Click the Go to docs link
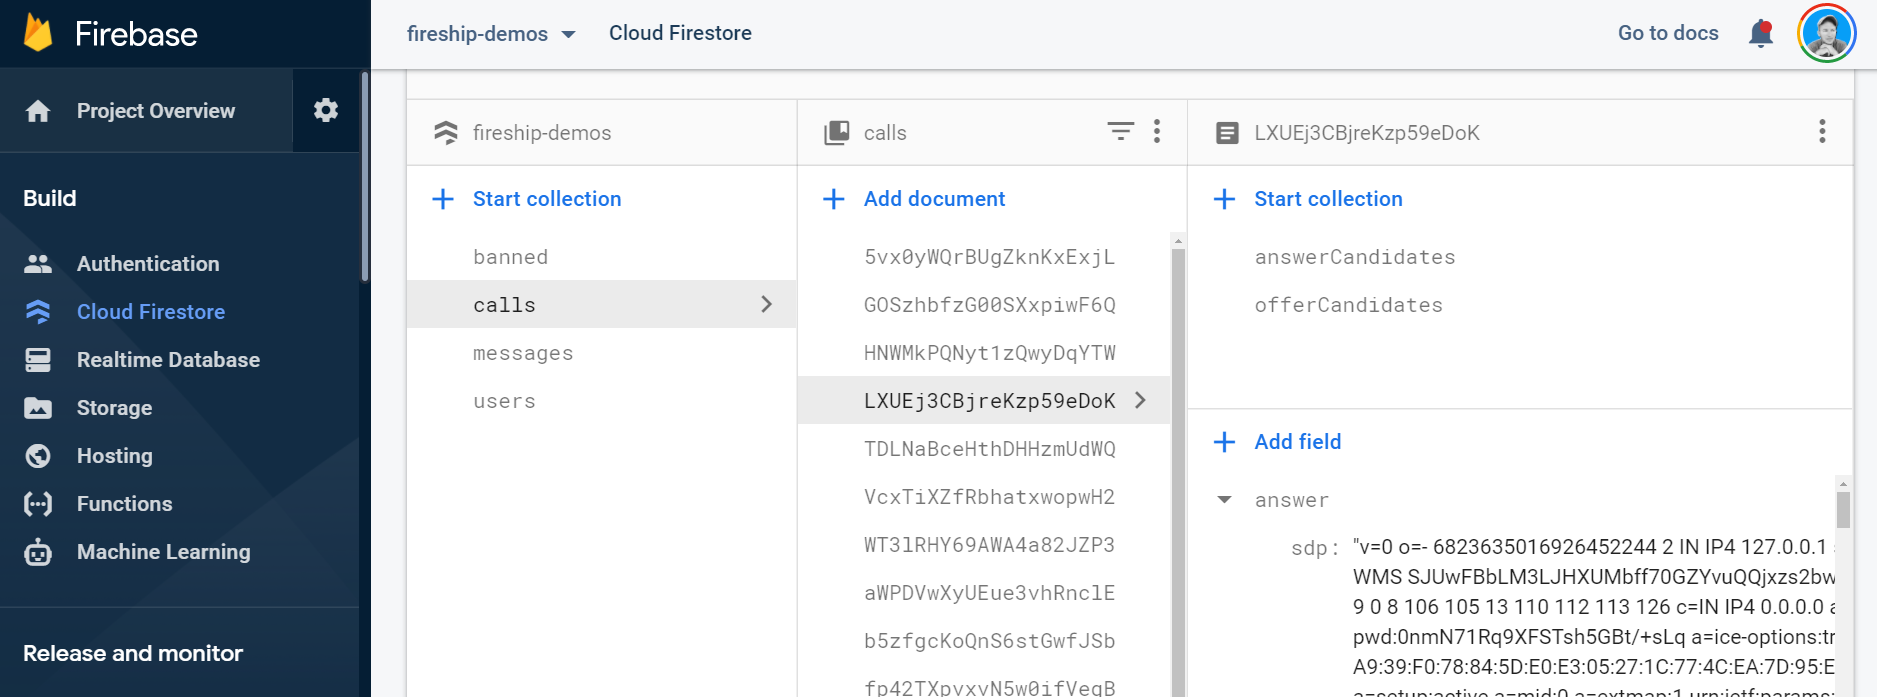The width and height of the screenshot is (1877, 697). coord(1667,33)
